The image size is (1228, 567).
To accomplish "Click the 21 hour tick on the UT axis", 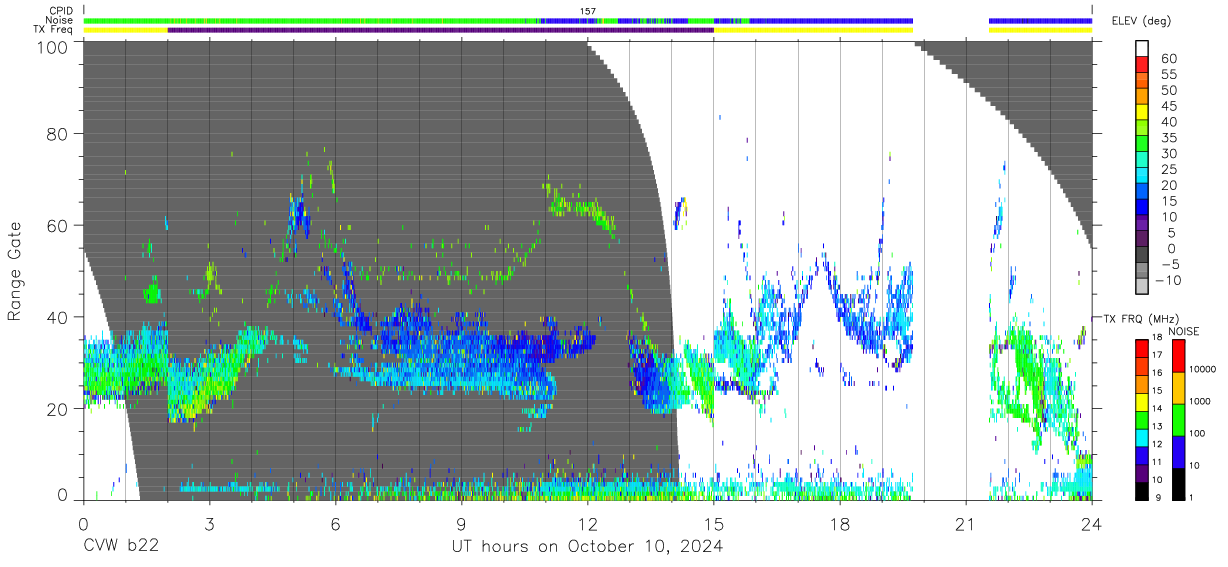I will pyautogui.click(x=966, y=525).
